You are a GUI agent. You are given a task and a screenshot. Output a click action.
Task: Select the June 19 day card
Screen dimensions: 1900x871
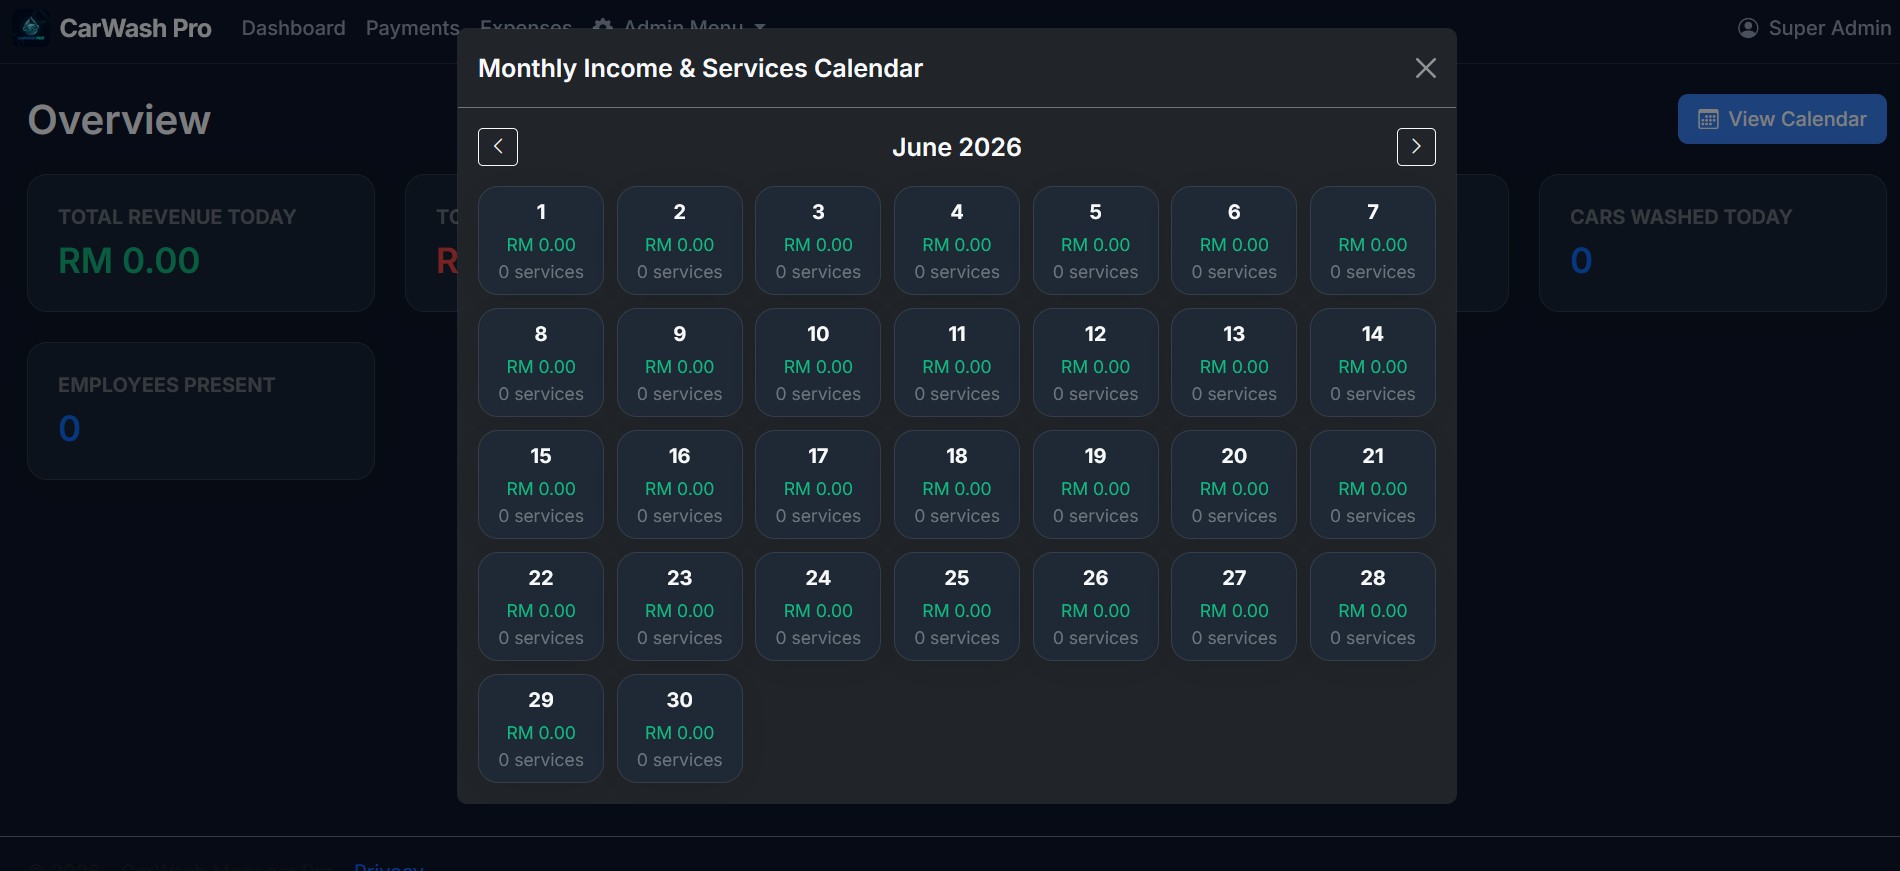[1096, 484]
